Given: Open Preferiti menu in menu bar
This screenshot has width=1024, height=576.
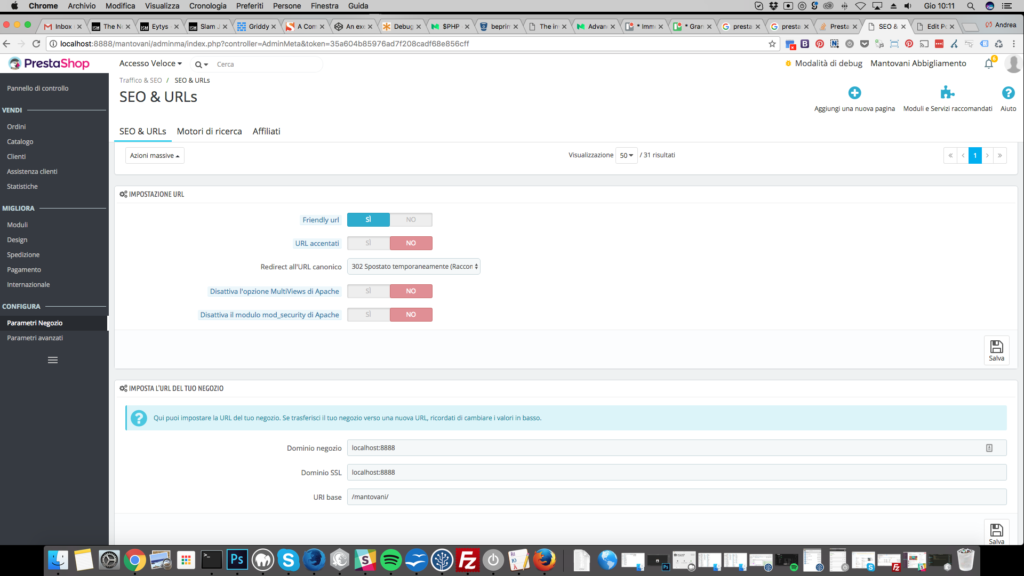Looking at the screenshot, I should tap(249, 6).
